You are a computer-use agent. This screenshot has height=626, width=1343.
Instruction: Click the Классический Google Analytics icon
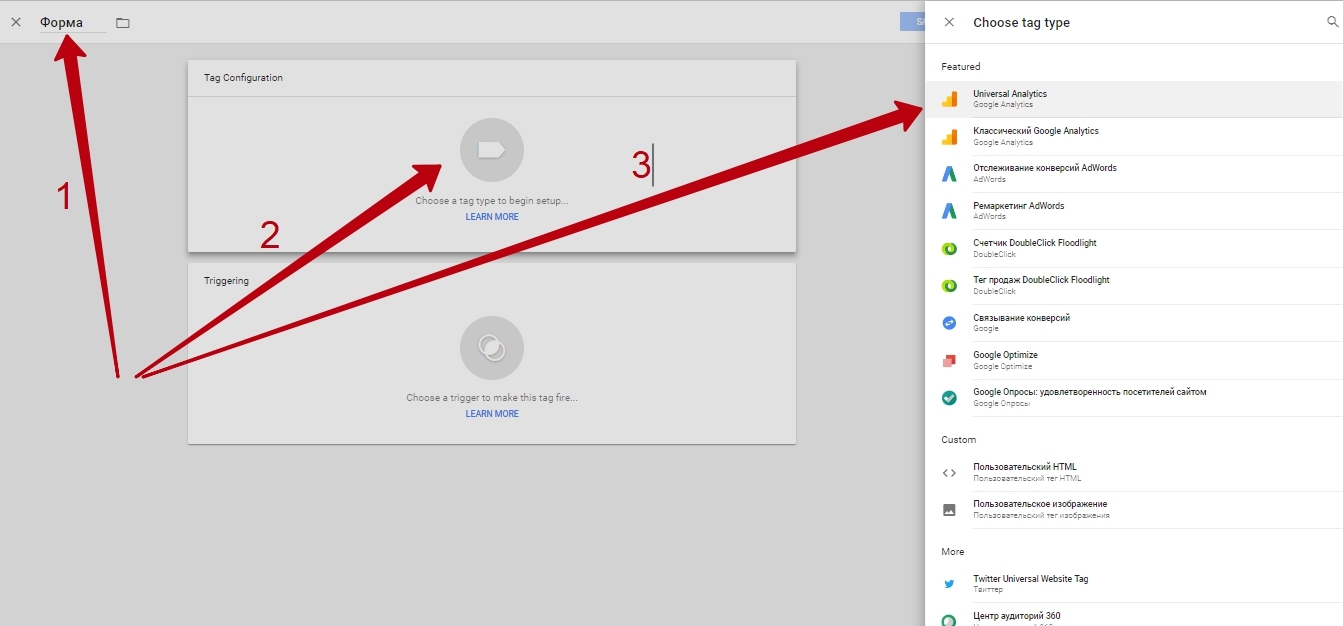(x=949, y=137)
